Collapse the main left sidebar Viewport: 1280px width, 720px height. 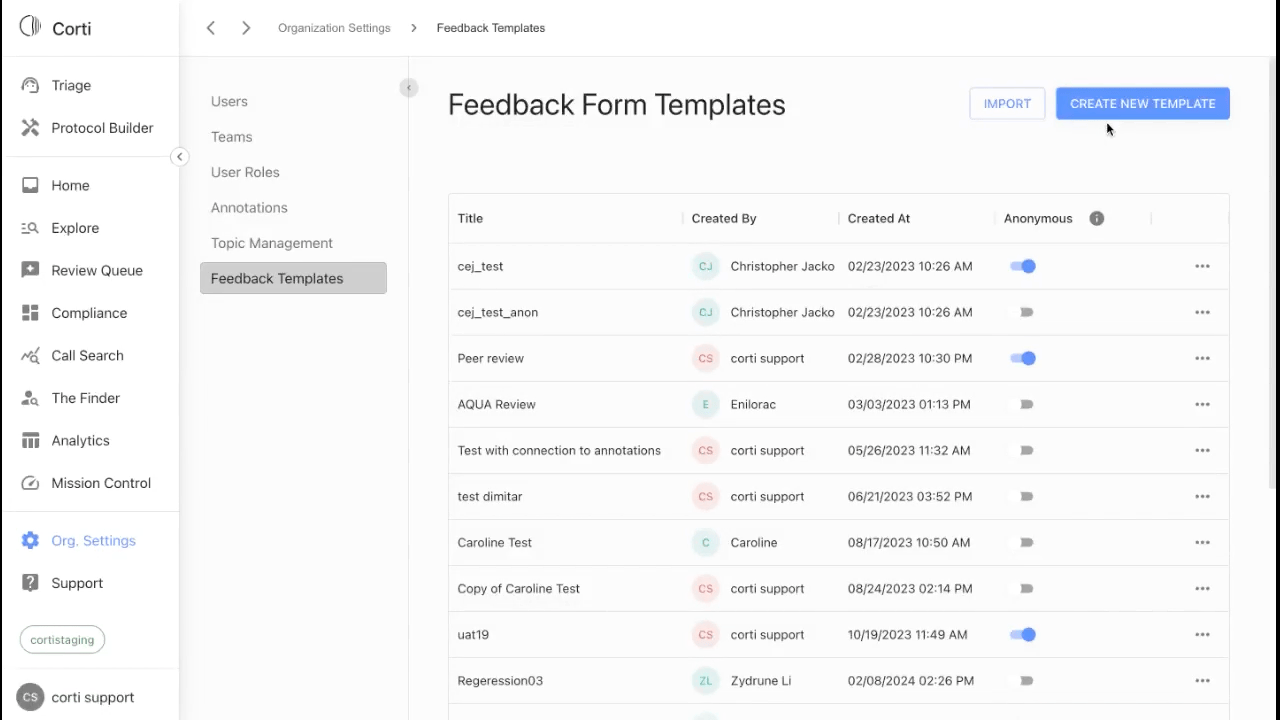179,157
